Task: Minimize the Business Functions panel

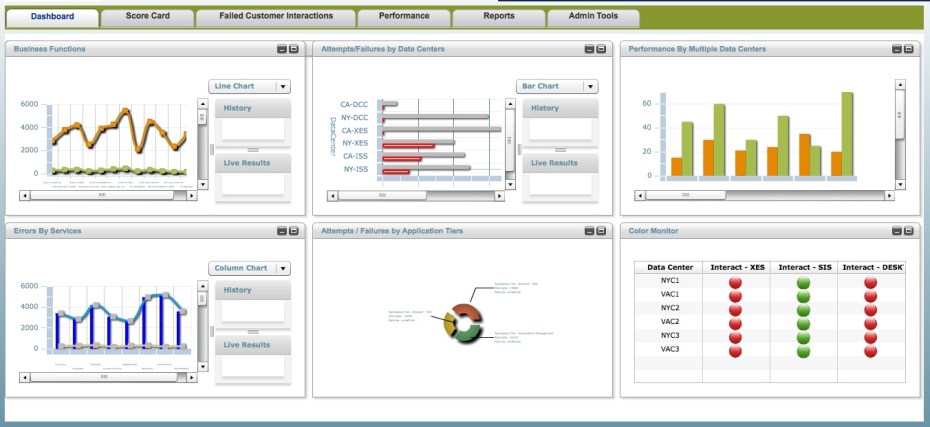Action: point(282,49)
